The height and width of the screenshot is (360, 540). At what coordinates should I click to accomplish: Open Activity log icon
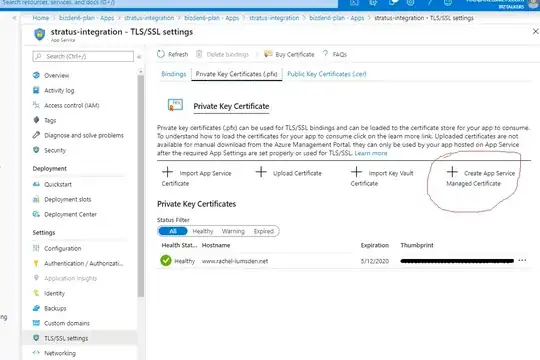tap(36, 90)
